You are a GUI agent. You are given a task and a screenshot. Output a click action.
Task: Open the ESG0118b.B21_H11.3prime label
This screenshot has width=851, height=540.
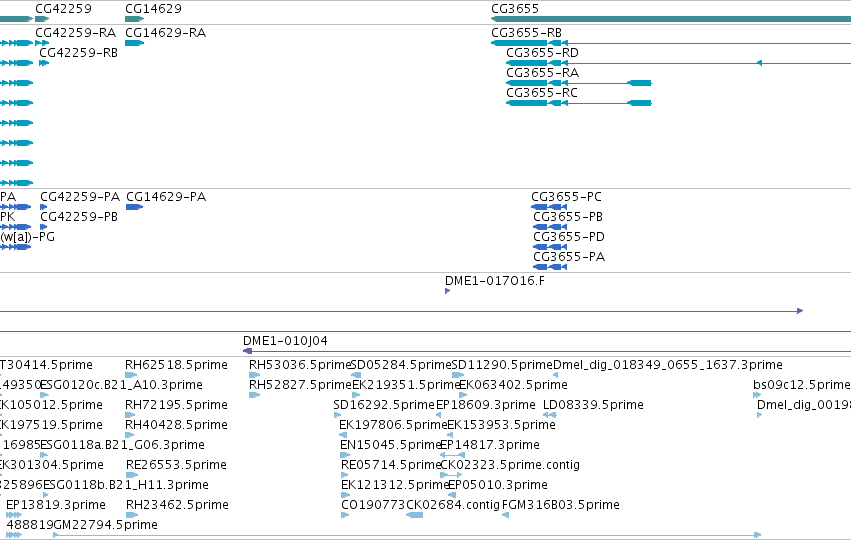tap(126, 485)
